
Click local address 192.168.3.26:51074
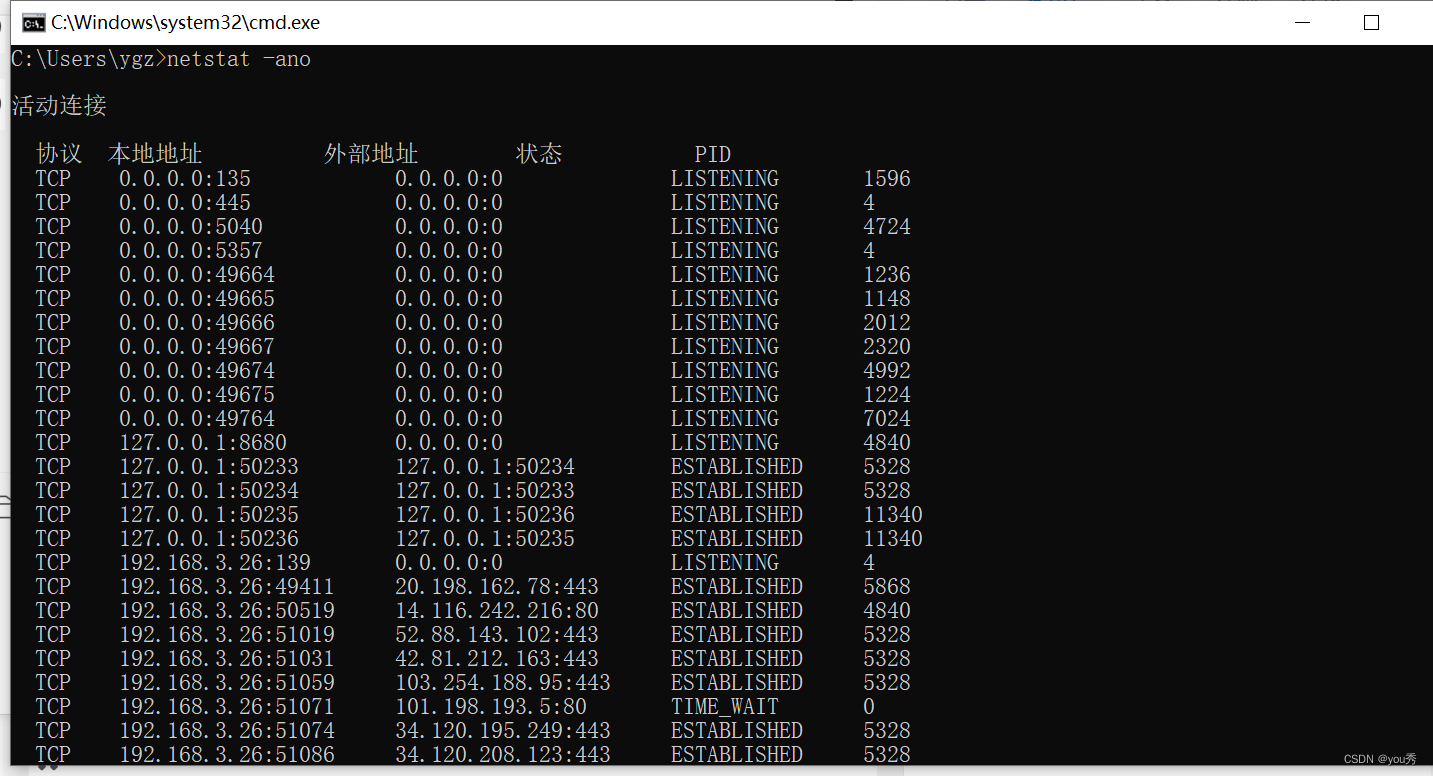tap(227, 731)
